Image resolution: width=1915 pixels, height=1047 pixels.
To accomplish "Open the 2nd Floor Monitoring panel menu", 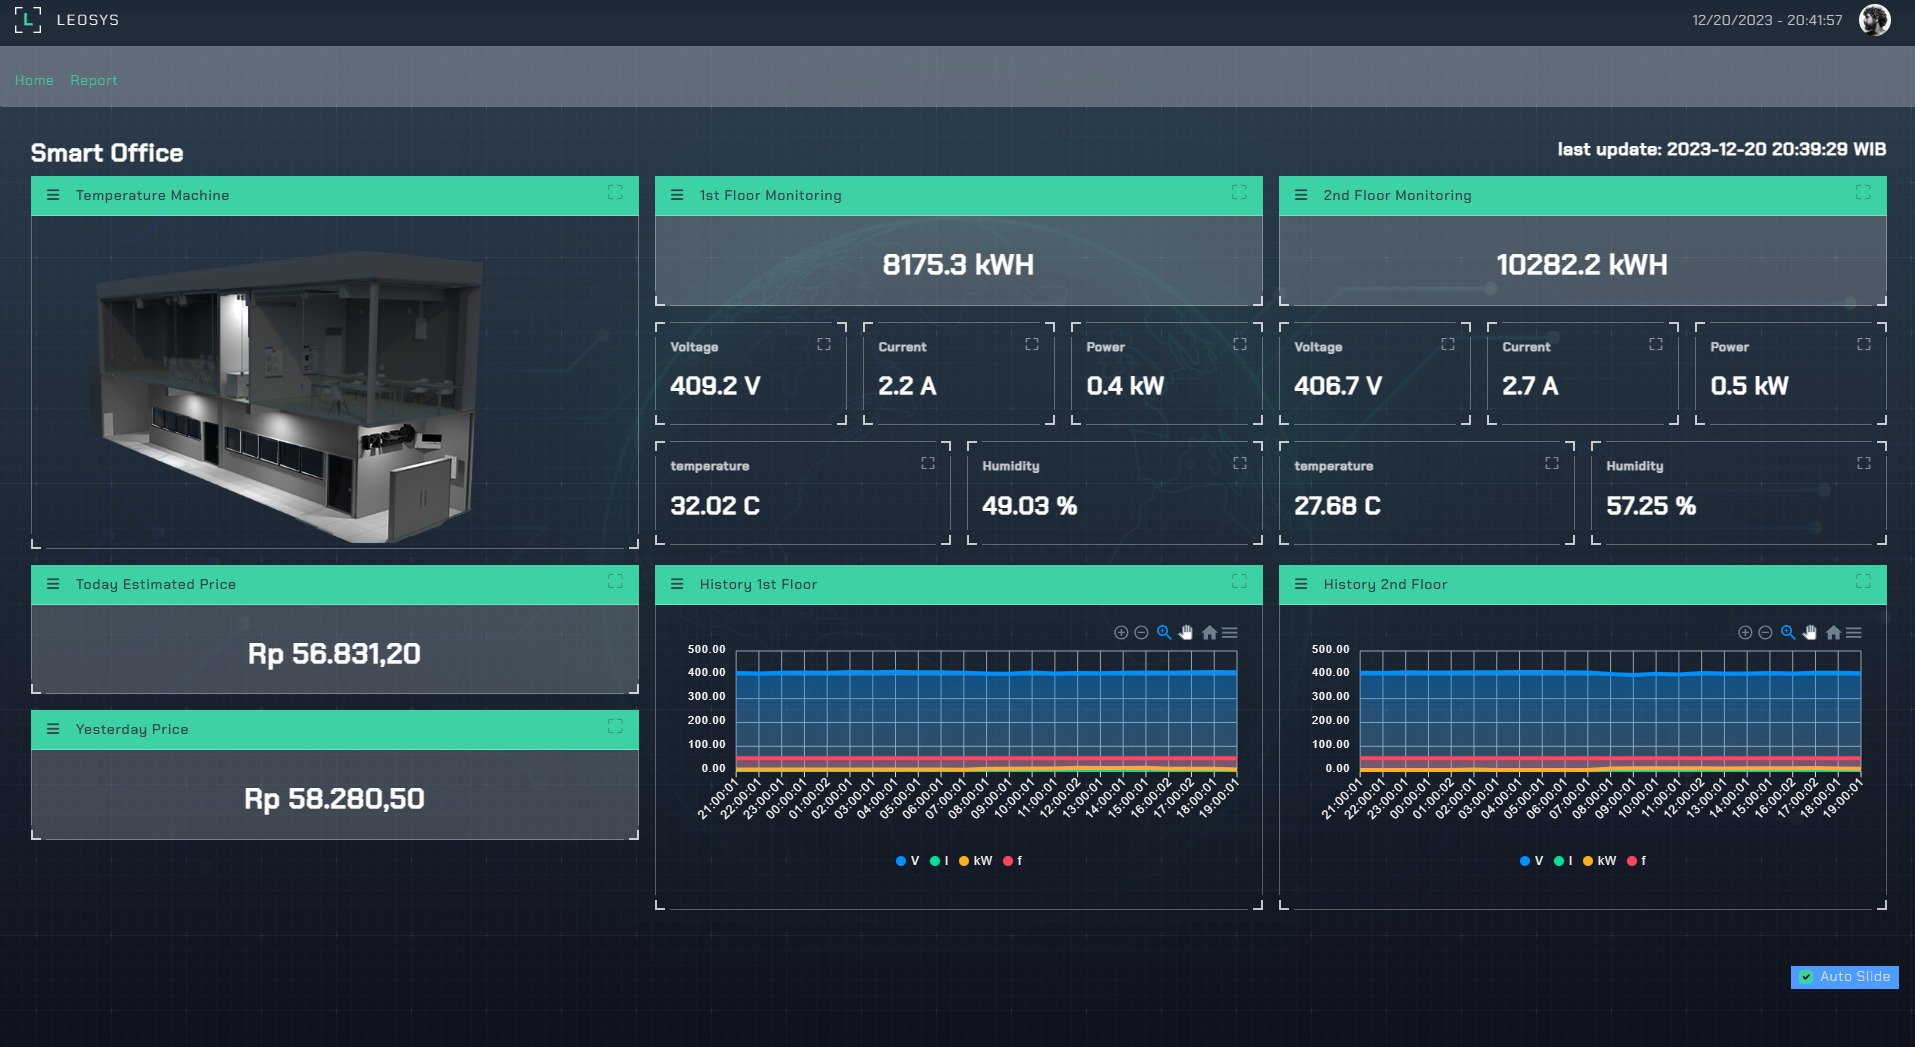I will (1301, 195).
